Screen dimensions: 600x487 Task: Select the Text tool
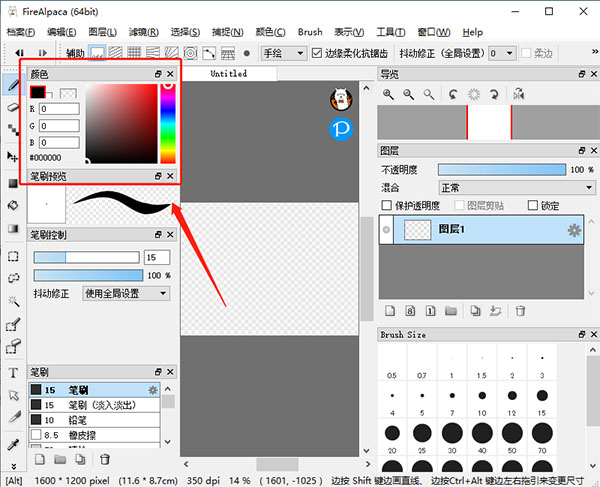tap(12, 372)
